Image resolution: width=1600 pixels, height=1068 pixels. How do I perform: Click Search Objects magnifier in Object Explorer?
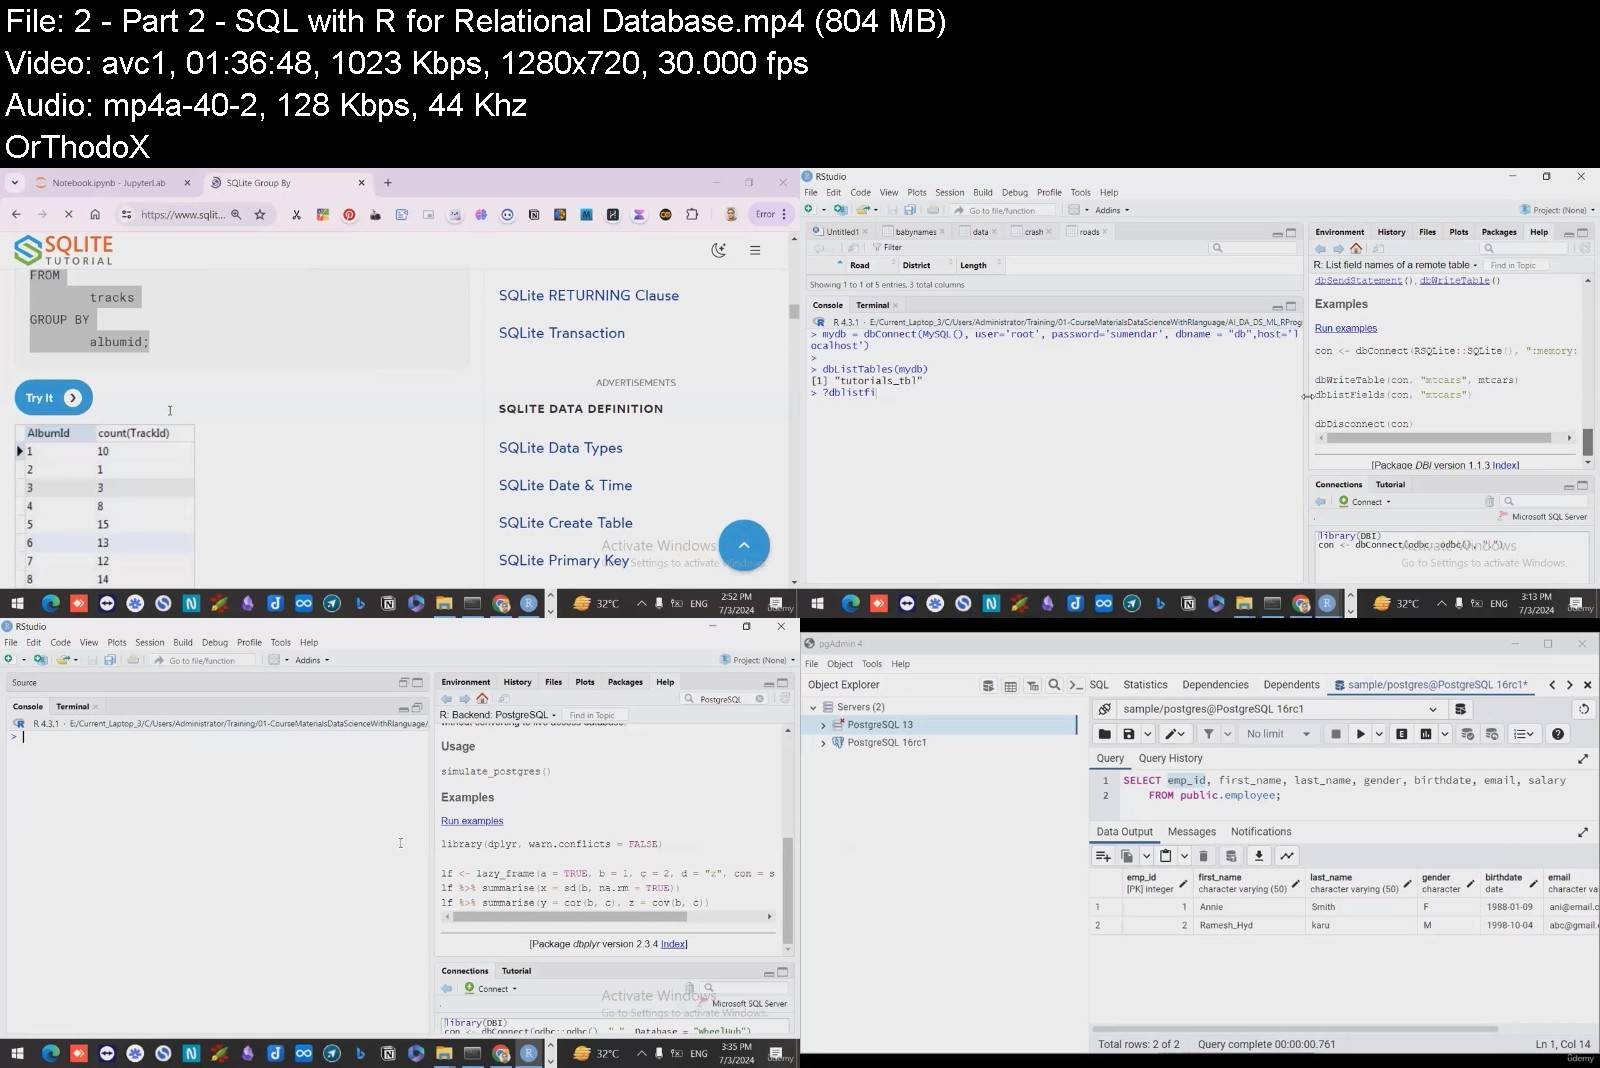(1054, 686)
